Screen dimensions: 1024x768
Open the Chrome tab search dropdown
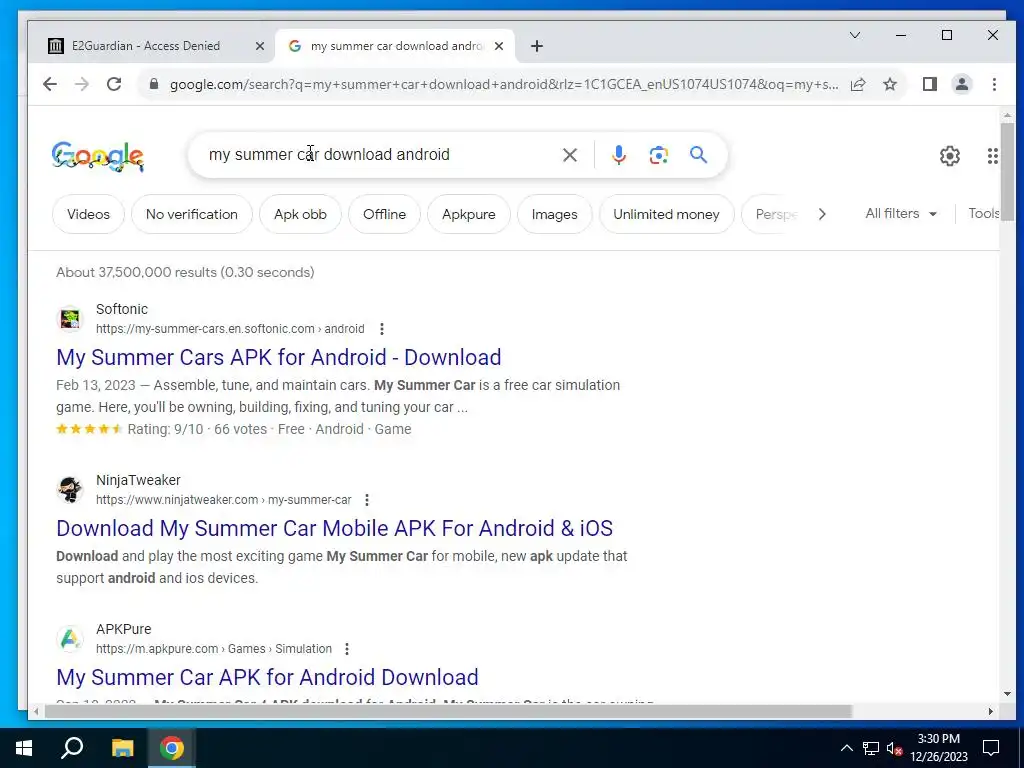855,35
